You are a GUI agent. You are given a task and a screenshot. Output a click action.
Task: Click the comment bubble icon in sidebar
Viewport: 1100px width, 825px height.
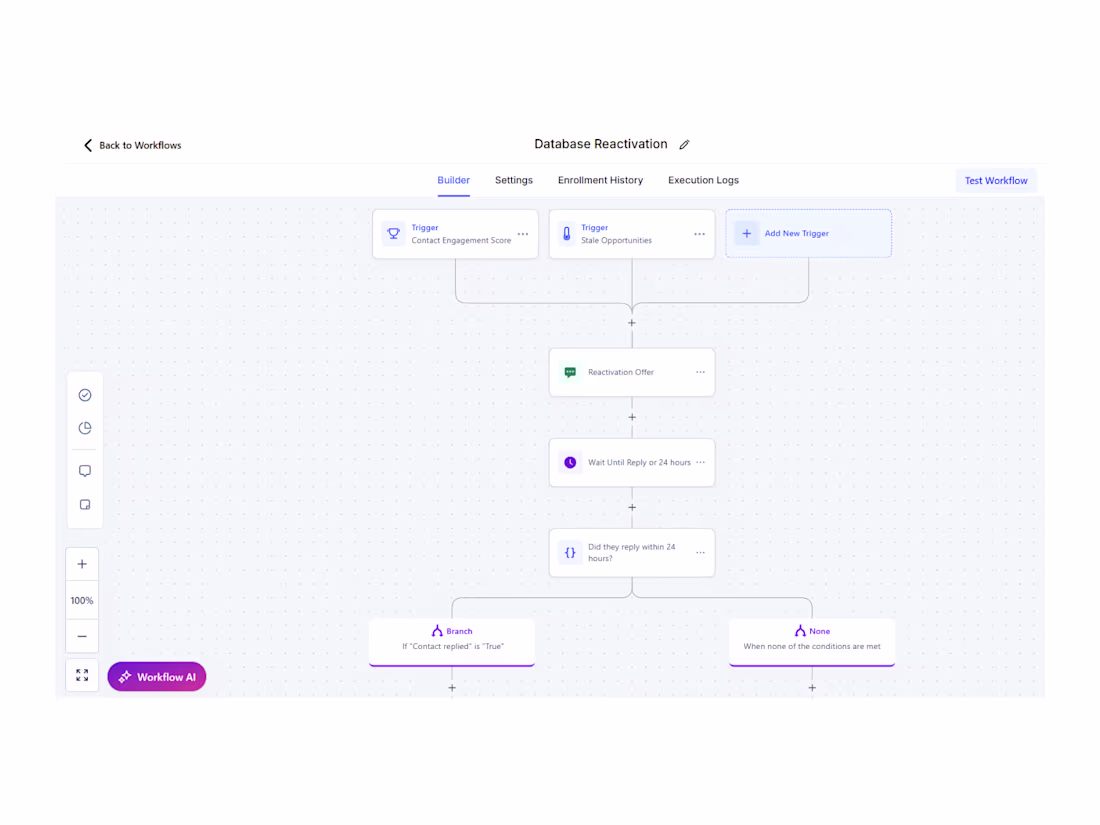click(84, 470)
